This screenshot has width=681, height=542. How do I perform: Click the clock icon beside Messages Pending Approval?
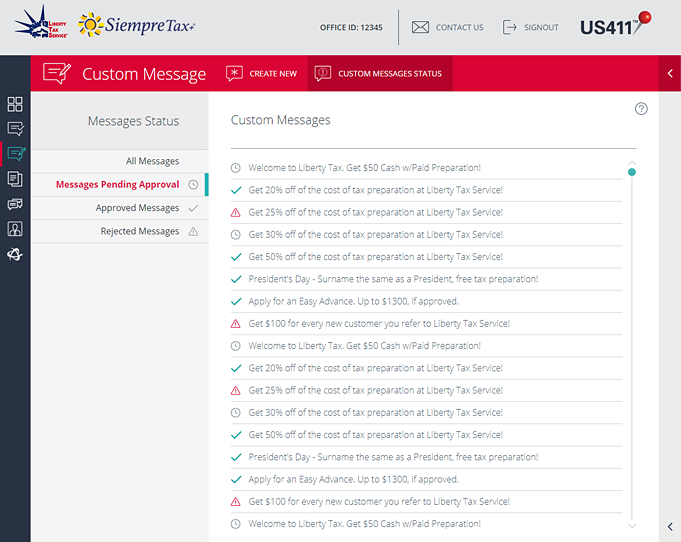pos(193,185)
